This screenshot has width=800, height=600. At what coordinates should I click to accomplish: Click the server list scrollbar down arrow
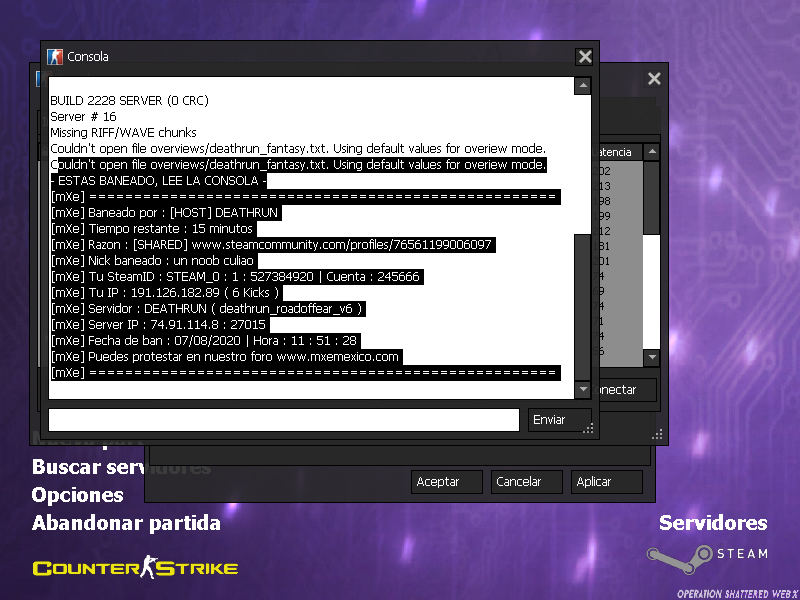[652, 357]
